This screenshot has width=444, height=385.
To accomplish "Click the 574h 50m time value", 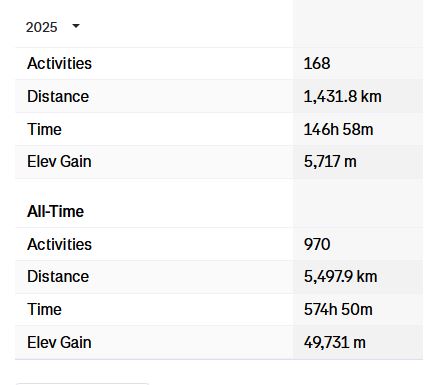I will pyautogui.click(x=338, y=309).
